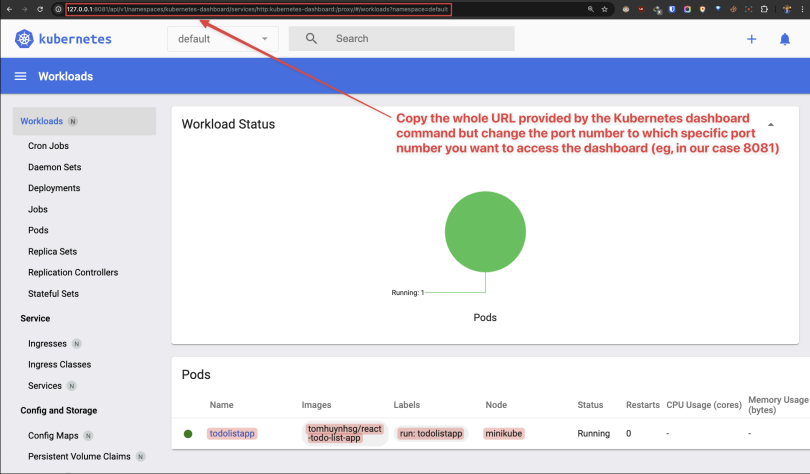Open the Bitwarden blue shield extension
The height and width of the screenshot is (474, 810).
(x=672, y=9)
